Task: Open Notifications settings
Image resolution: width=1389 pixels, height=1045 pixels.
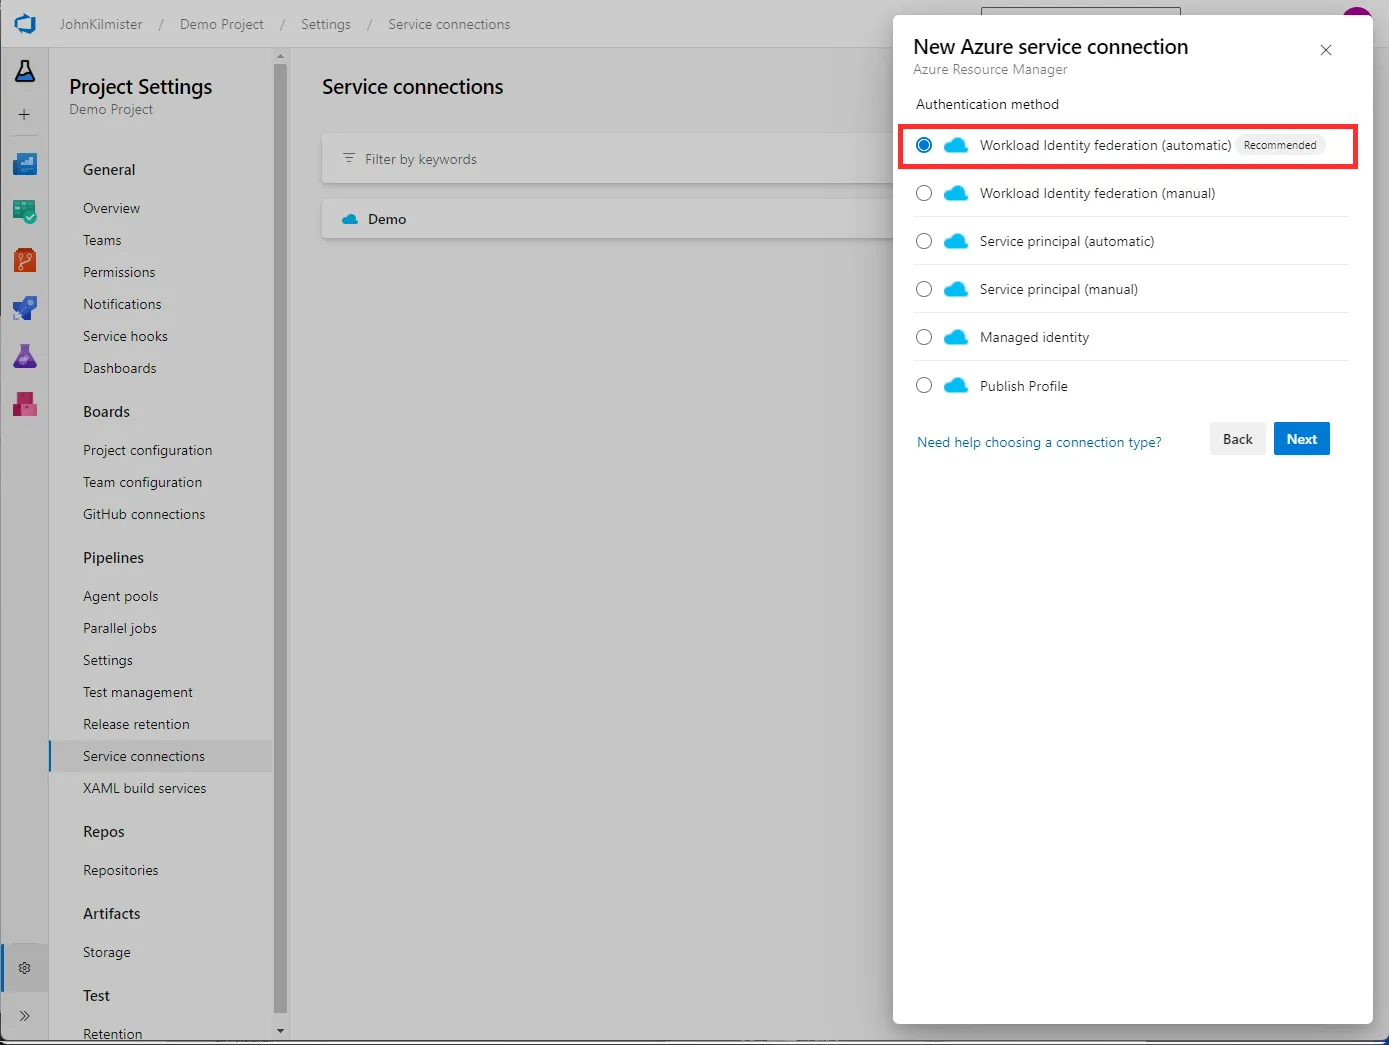Action: pyautogui.click(x=122, y=304)
